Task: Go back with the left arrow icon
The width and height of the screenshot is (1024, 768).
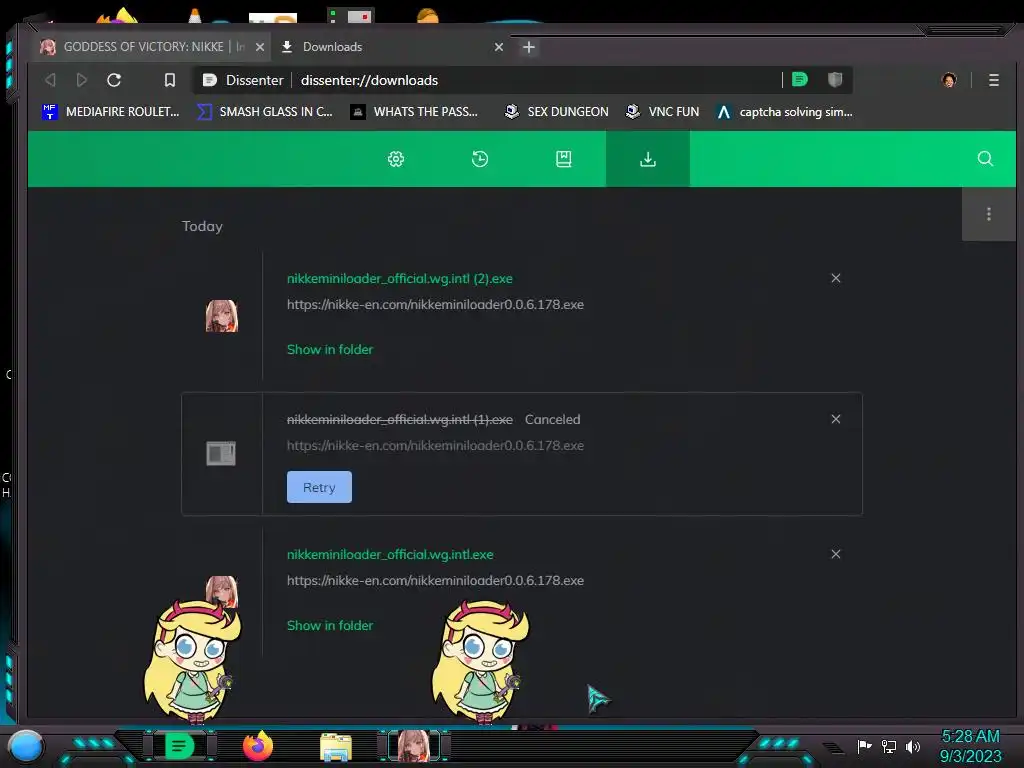Action: pos(50,80)
